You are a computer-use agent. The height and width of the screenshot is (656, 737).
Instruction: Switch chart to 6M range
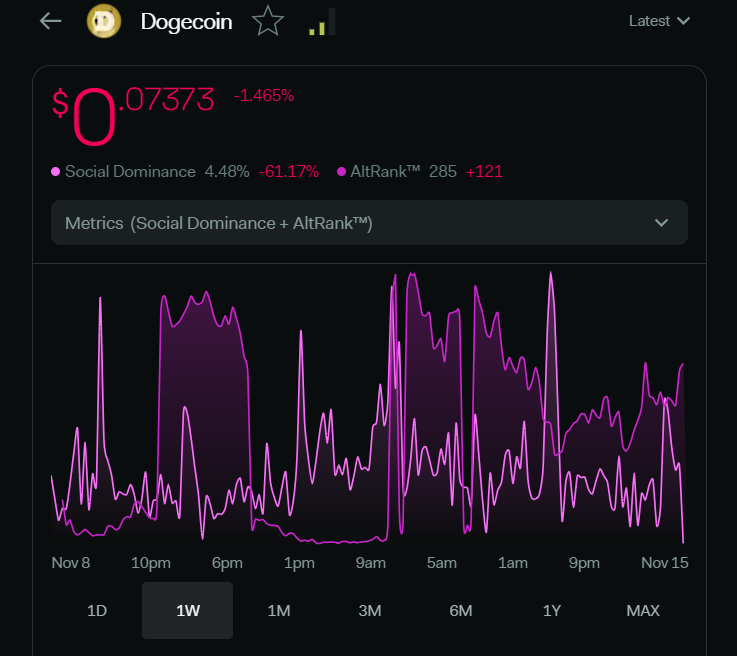461,610
